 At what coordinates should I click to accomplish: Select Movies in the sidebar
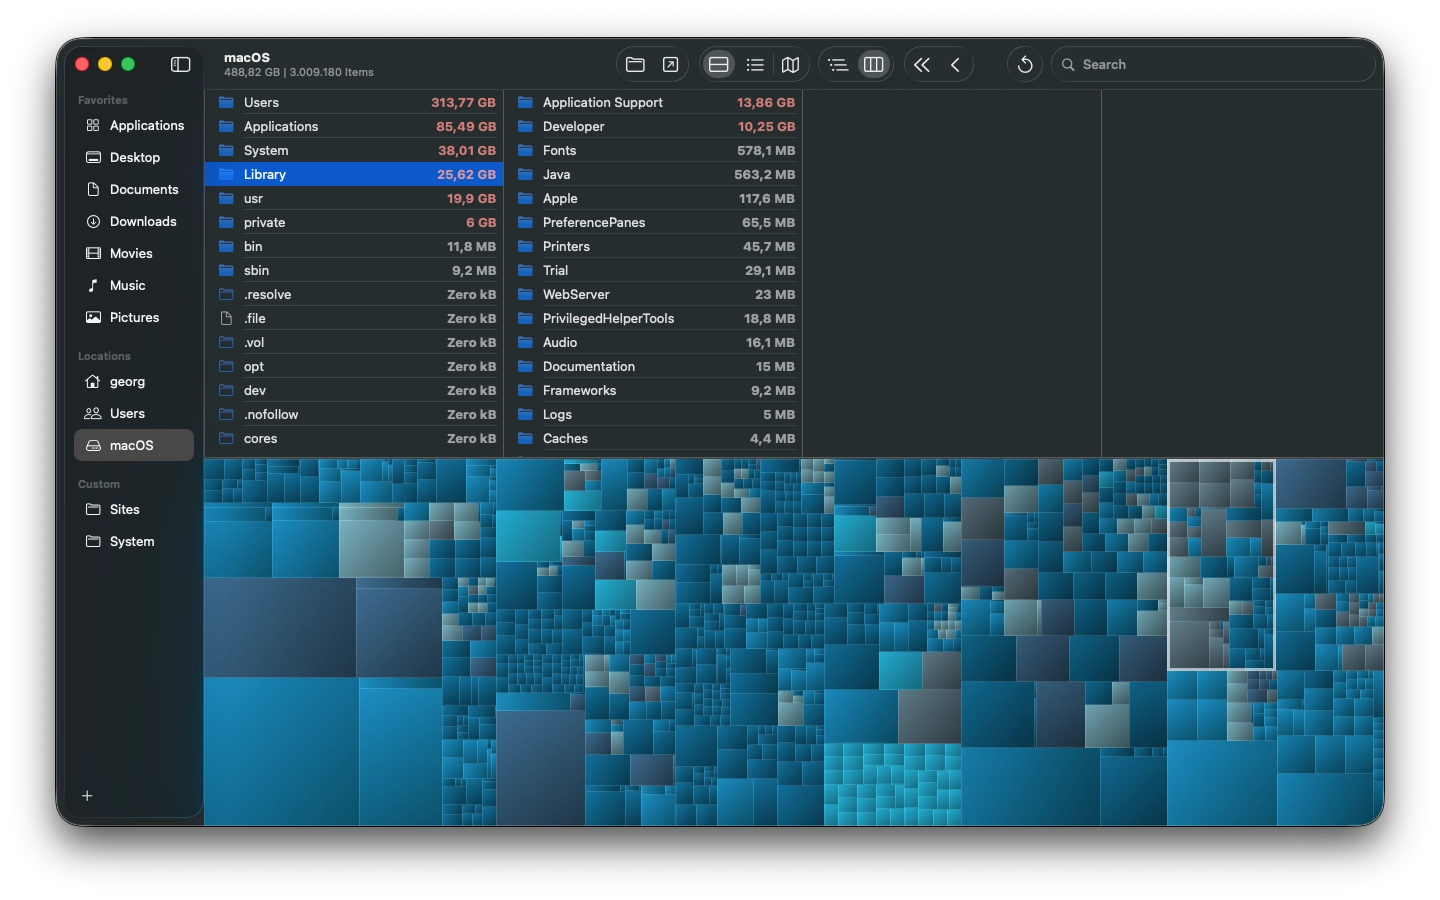134,253
